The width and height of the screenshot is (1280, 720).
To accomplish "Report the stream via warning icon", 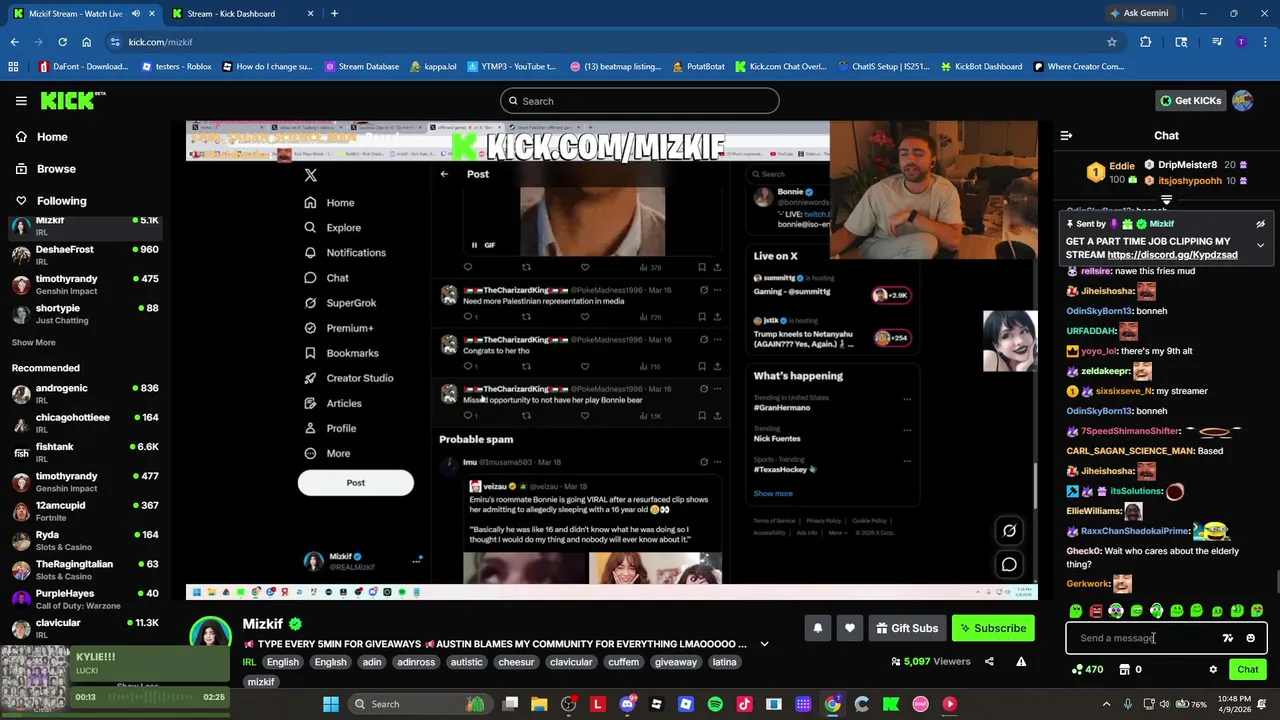I will point(1021,661).
